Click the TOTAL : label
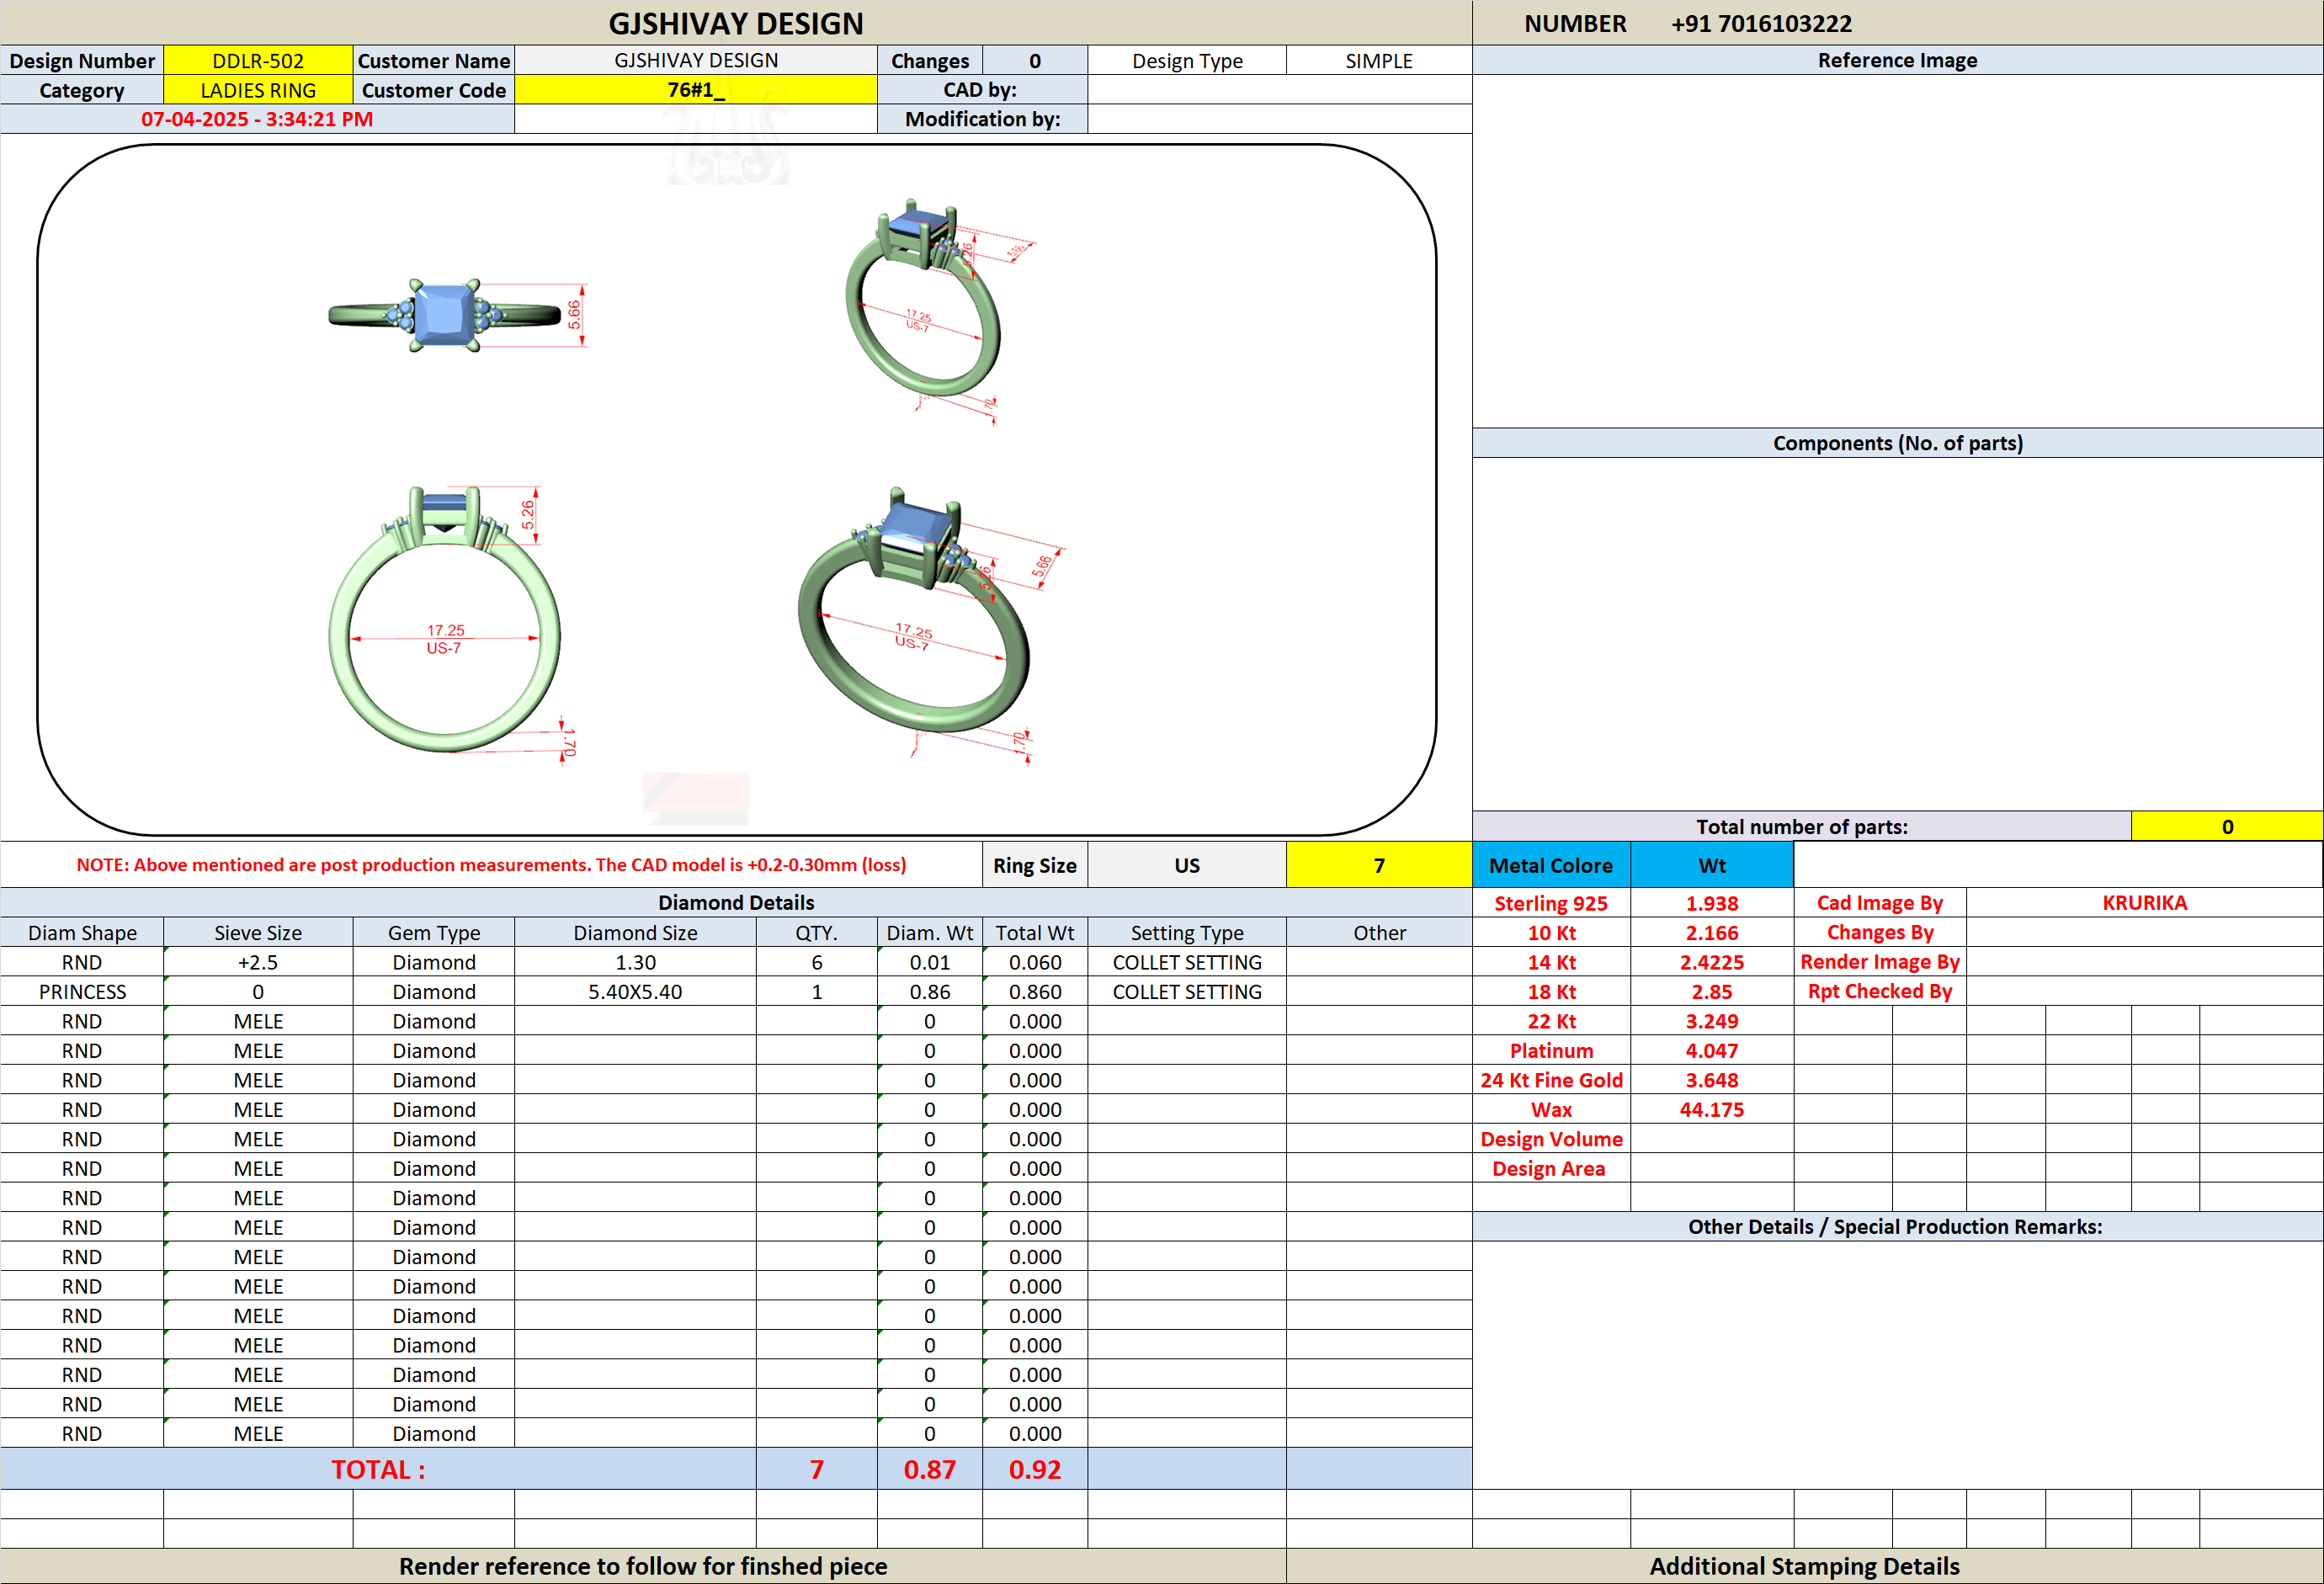This screenshot has width=2324, height=1584. (x=378, y=1469)
